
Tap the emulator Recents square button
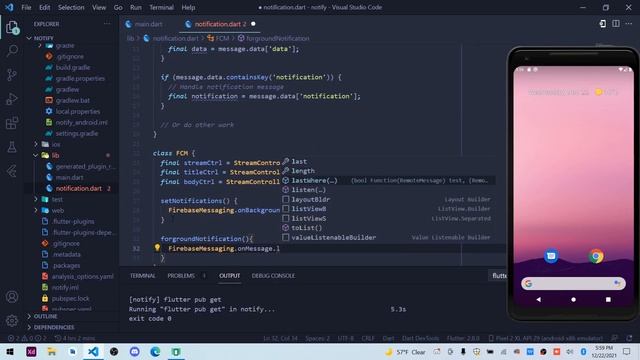point(608,299)
